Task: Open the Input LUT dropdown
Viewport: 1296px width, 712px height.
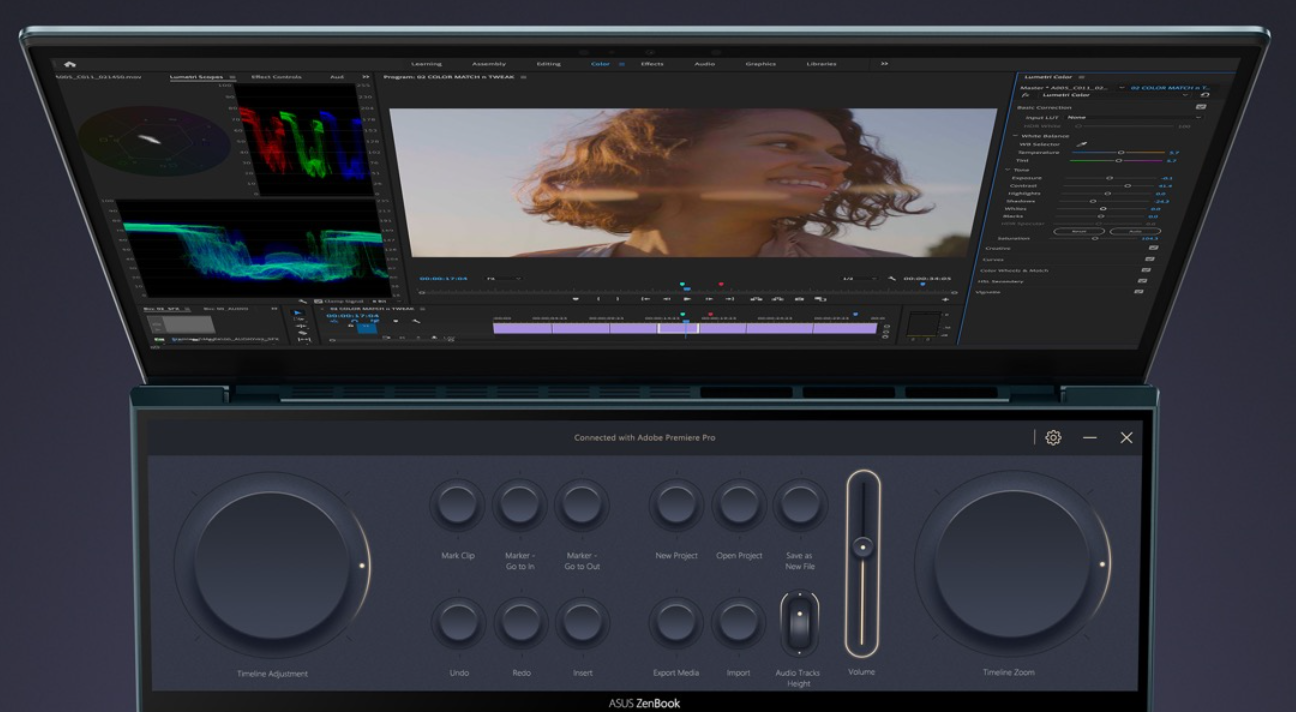Action: tap(1133, 117)
